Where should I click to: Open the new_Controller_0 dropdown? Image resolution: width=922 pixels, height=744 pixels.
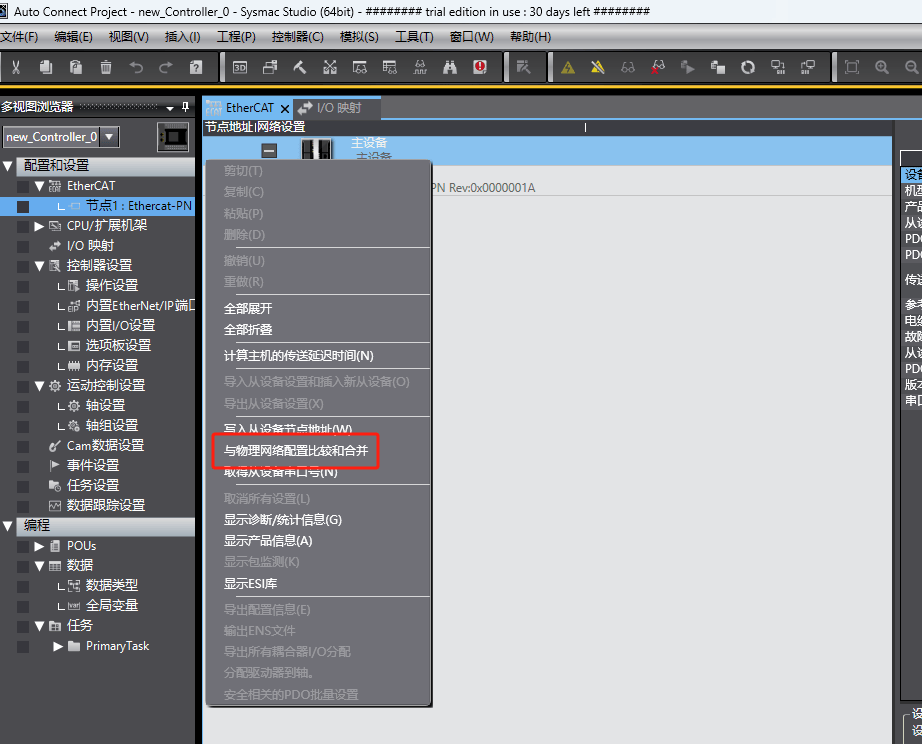pyautogui.click(x=109, y=137)
